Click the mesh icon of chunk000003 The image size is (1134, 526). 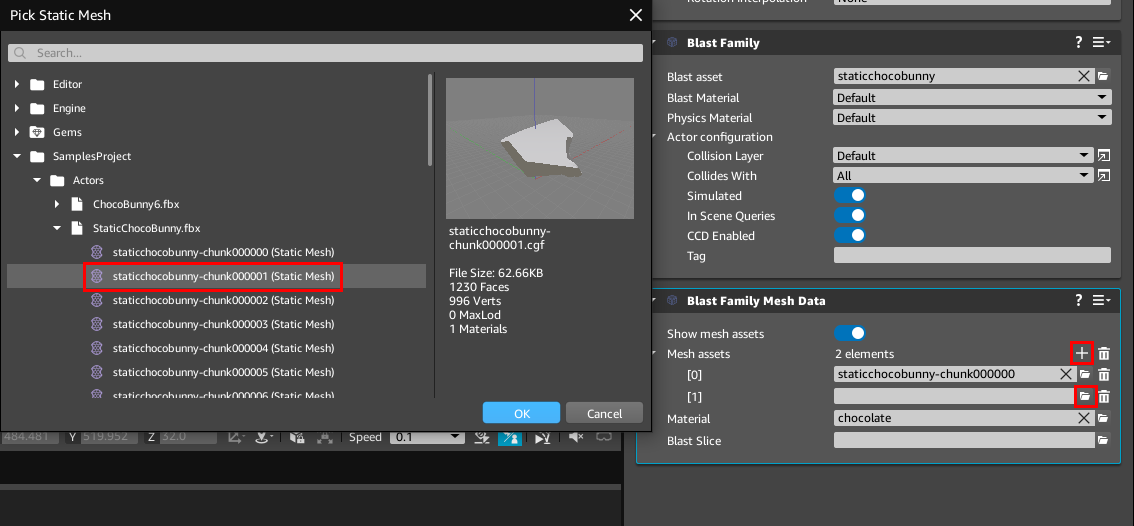[96, 324]
